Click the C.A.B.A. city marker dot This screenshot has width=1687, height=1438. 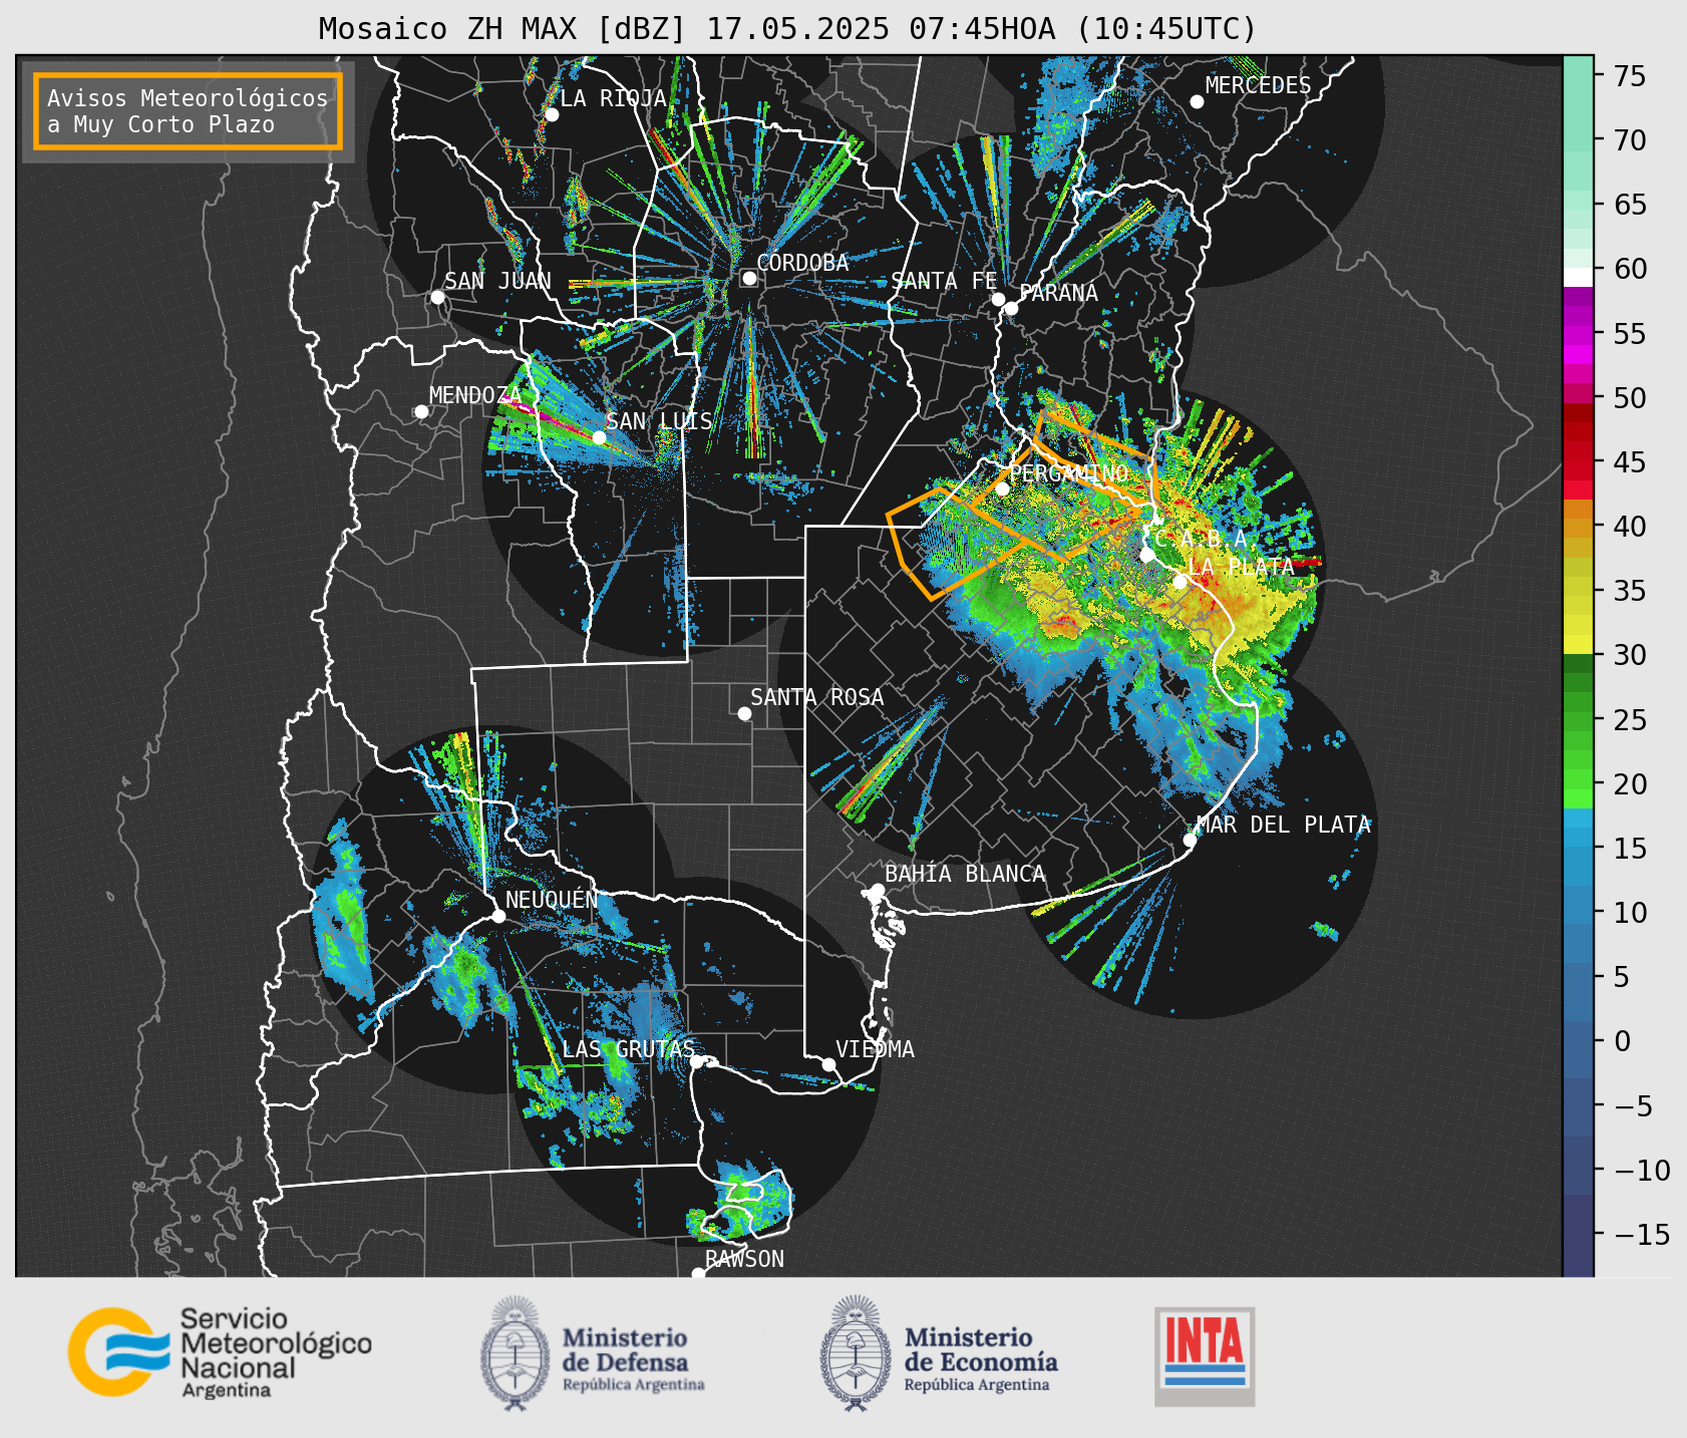1147,554
